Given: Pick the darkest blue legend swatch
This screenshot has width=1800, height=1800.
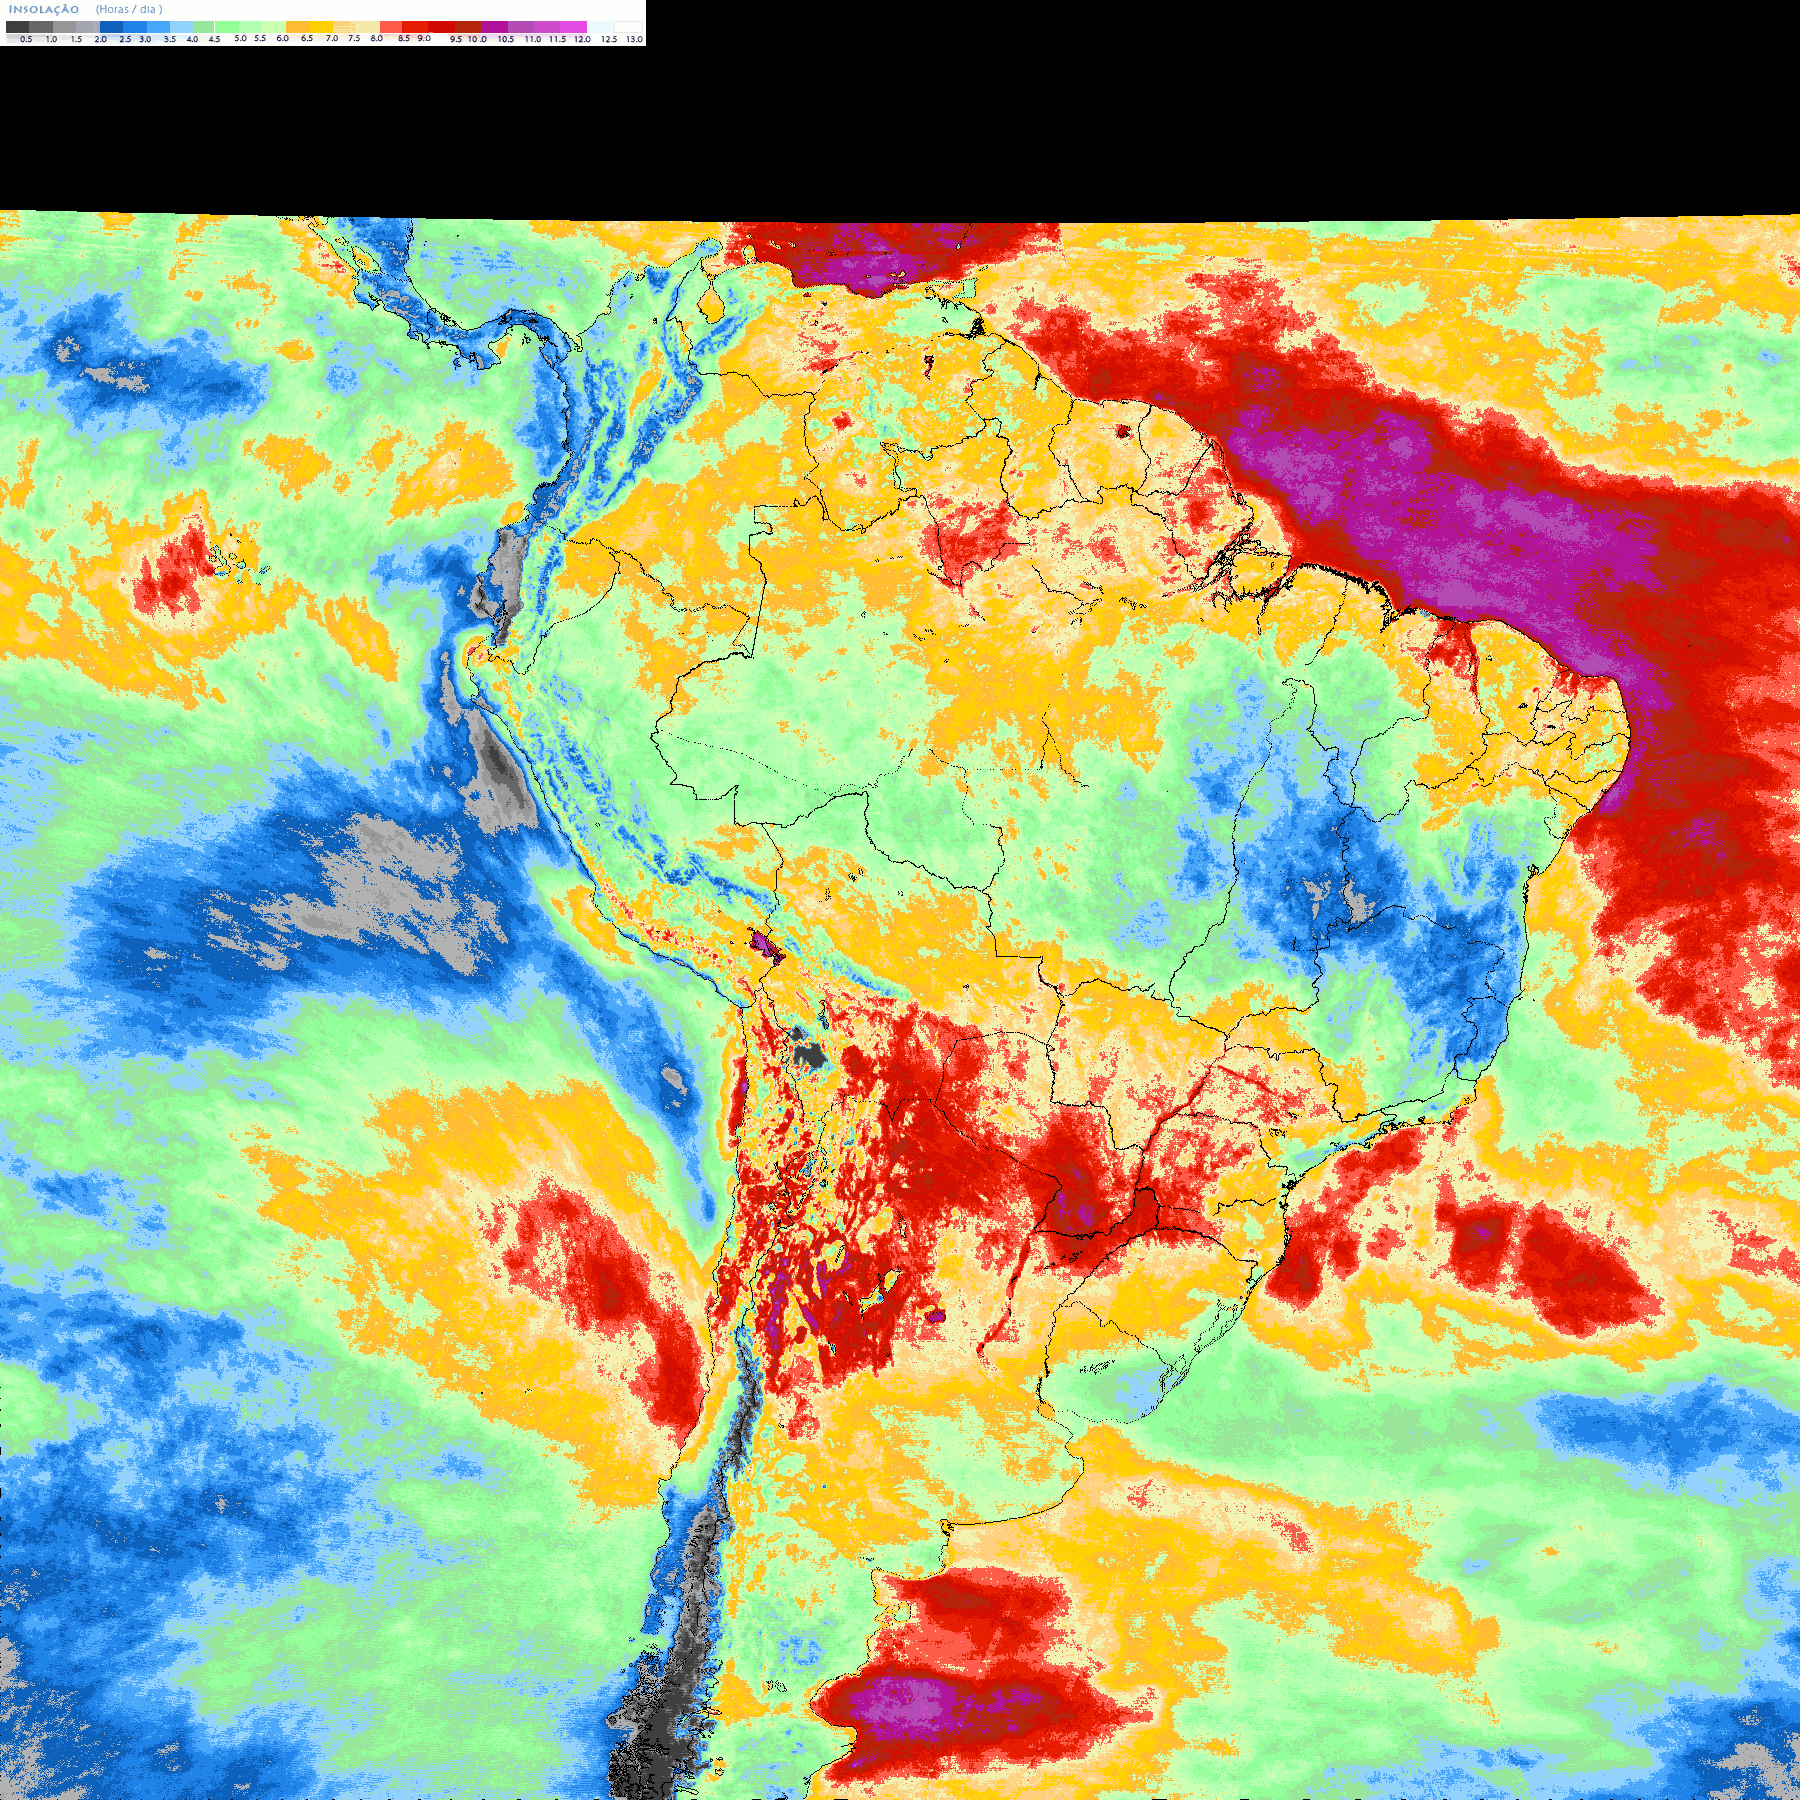Looking at the screenshot, I should (111, 27).
